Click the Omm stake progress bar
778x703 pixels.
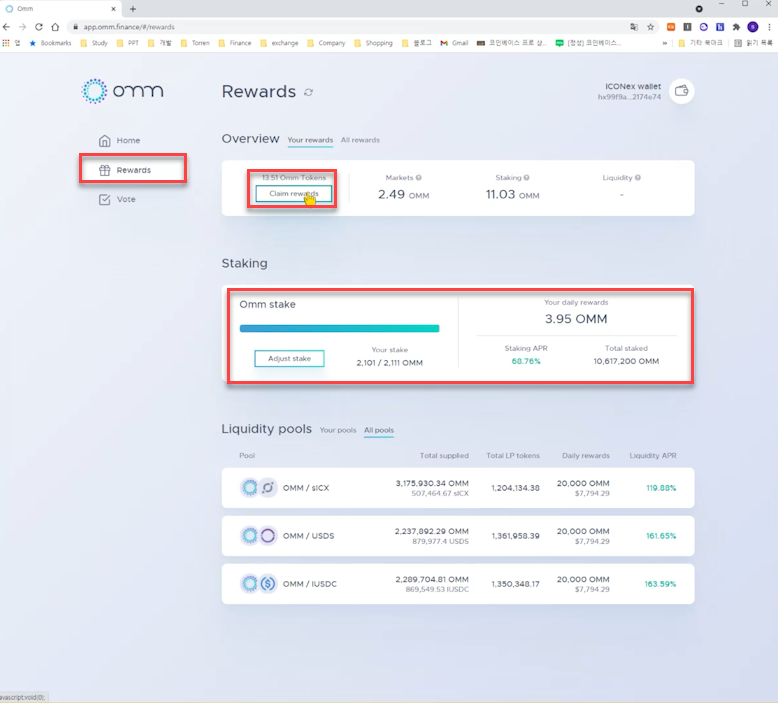tap(339, 328)
